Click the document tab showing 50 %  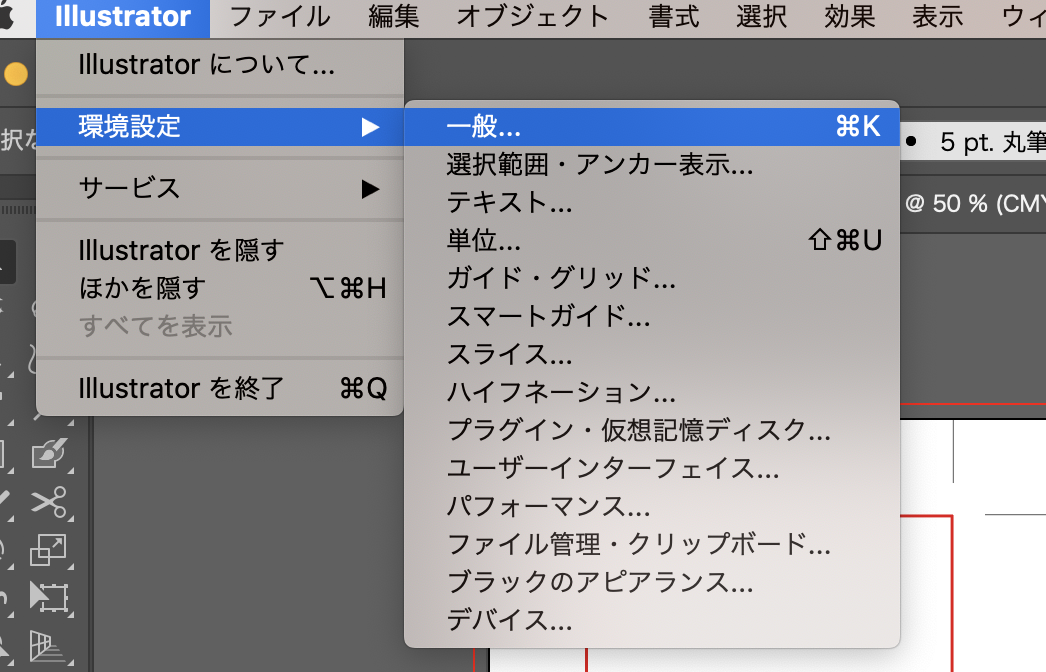click(973, 203)
